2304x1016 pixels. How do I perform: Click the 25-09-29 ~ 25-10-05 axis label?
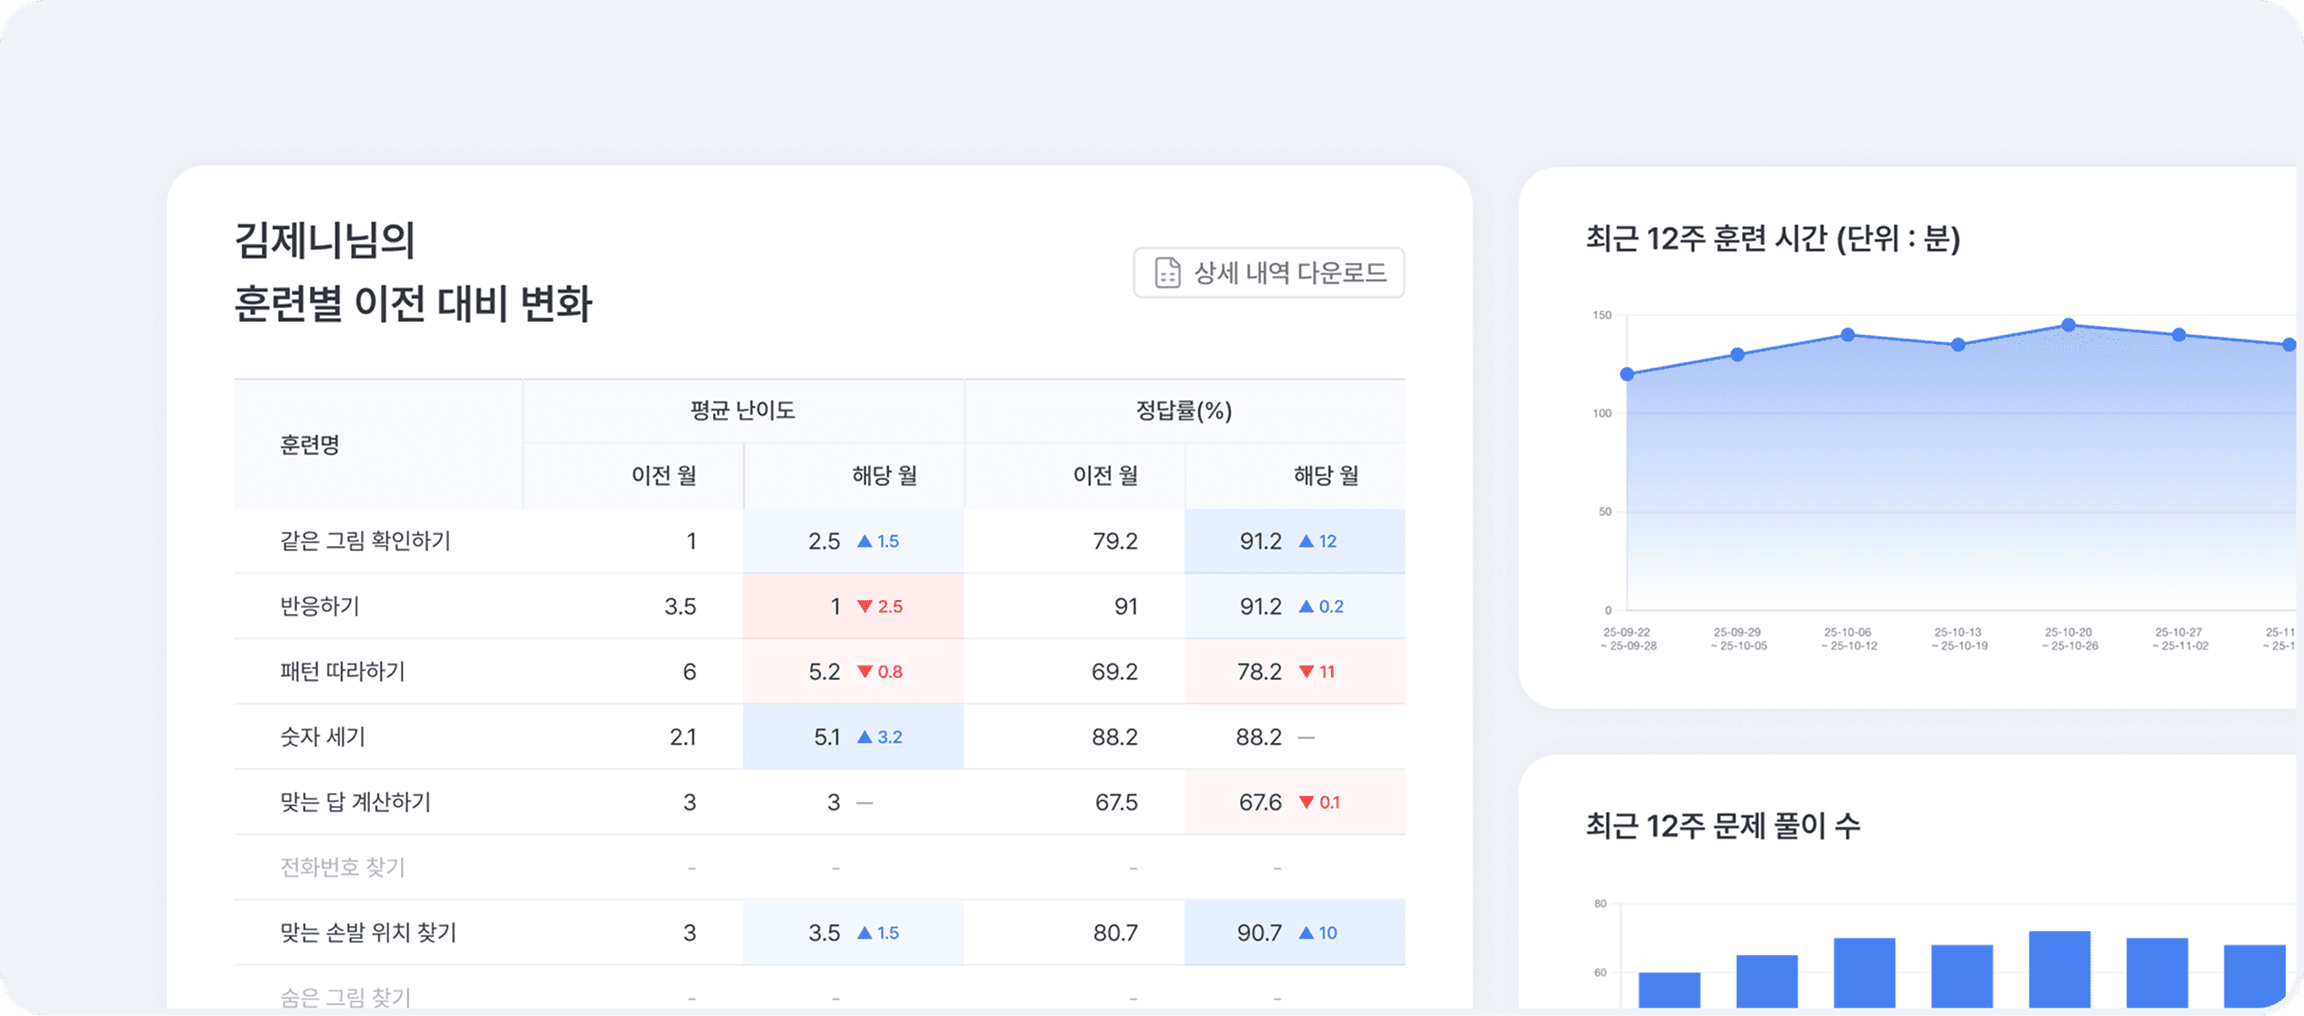click(x=1738, y=639)
